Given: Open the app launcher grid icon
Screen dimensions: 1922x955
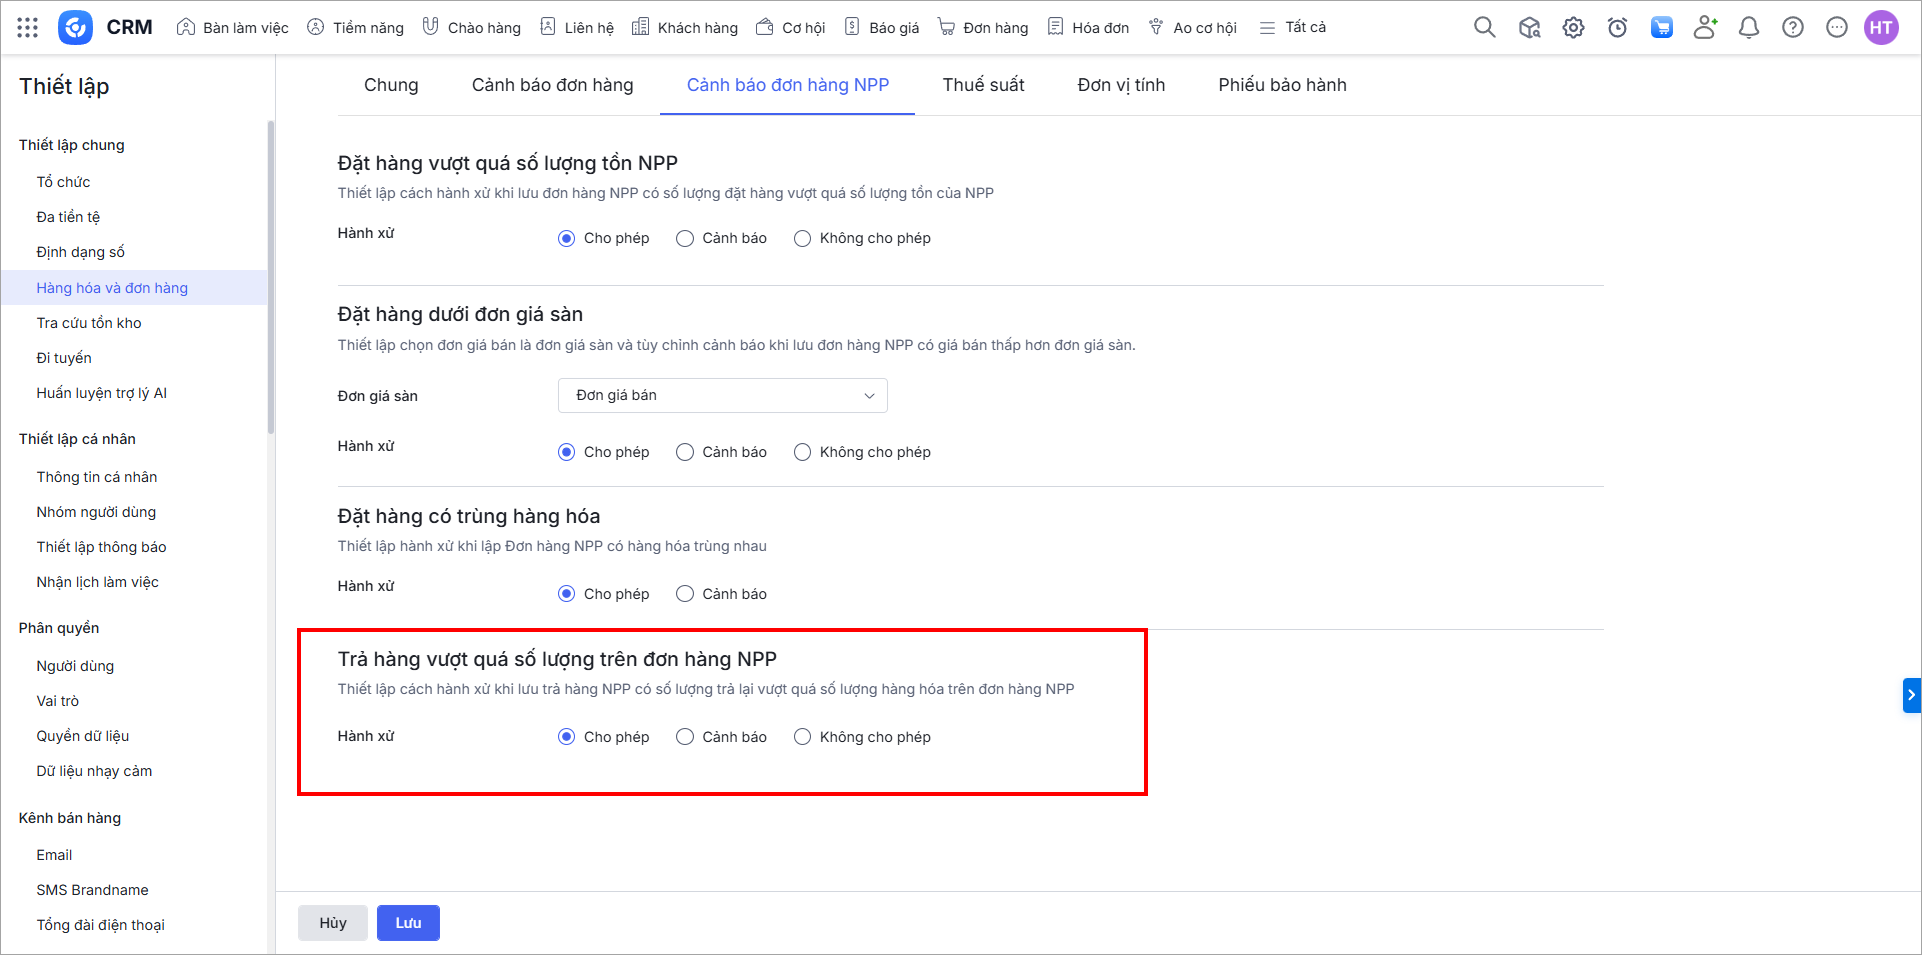Looking at the screenshot, I should point(28,28).
